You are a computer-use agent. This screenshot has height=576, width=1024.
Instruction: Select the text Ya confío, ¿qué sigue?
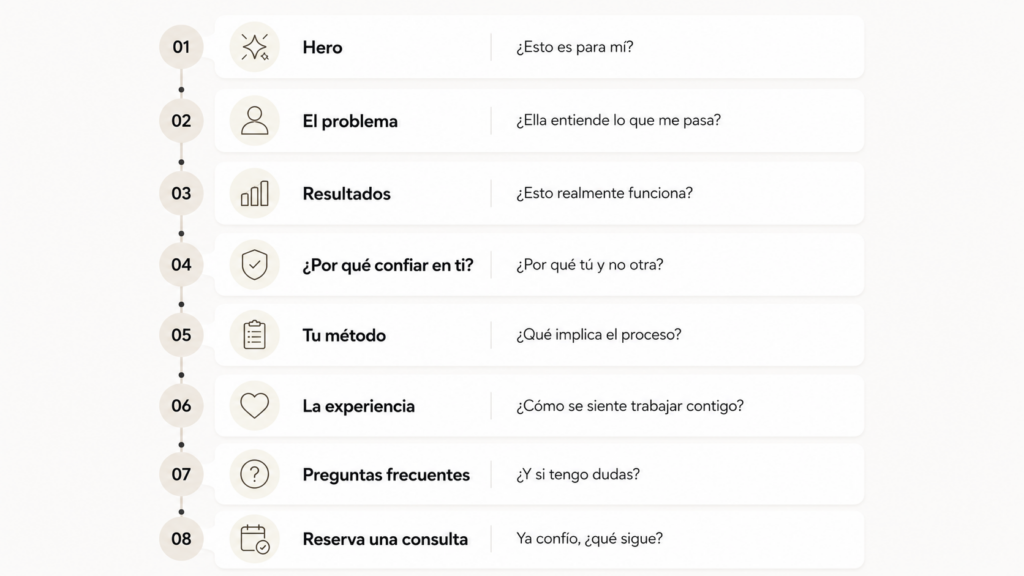coord(590,539)
